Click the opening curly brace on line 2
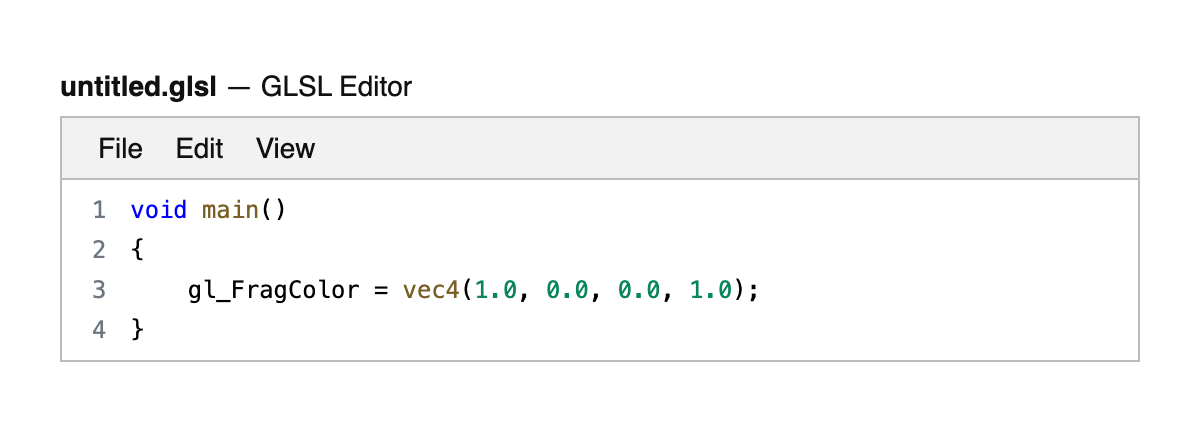Viewport: 1200px width, 430px height. (x=137, y=250)
